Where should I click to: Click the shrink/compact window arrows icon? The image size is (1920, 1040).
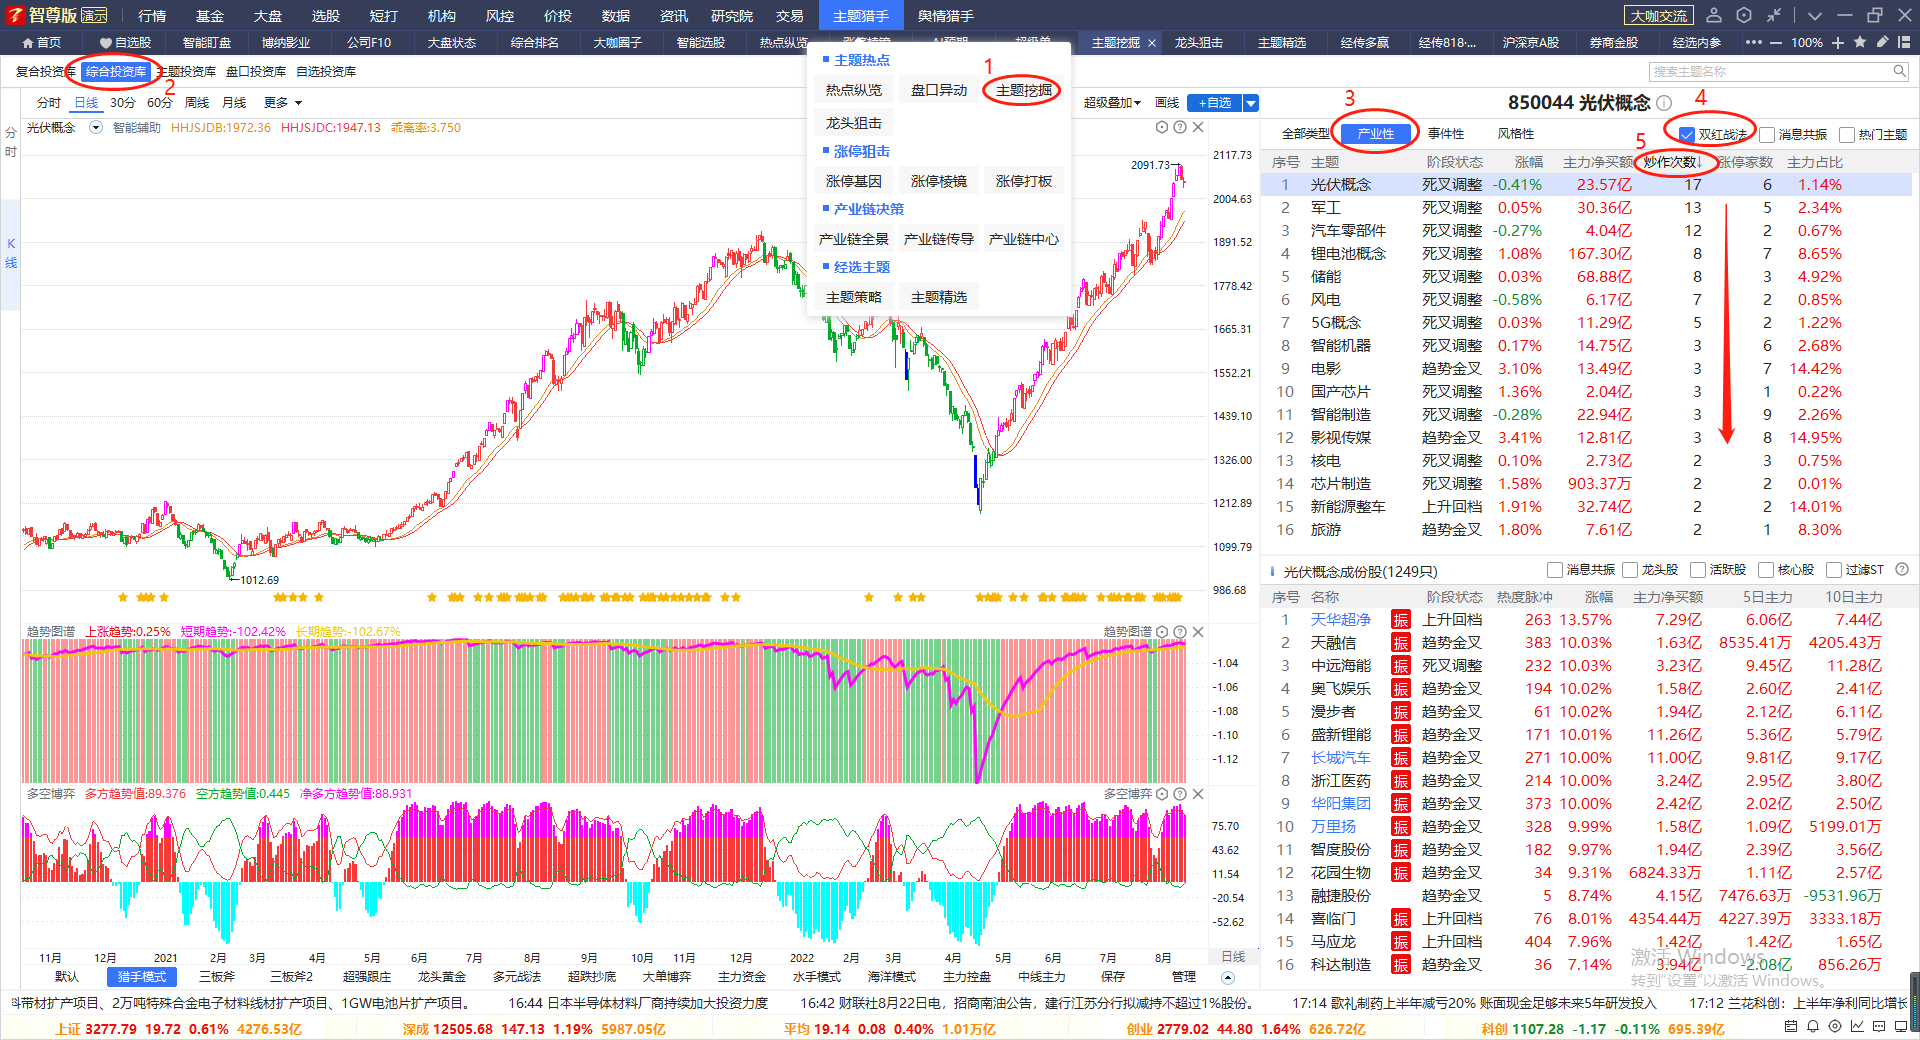pos(1773,15)
